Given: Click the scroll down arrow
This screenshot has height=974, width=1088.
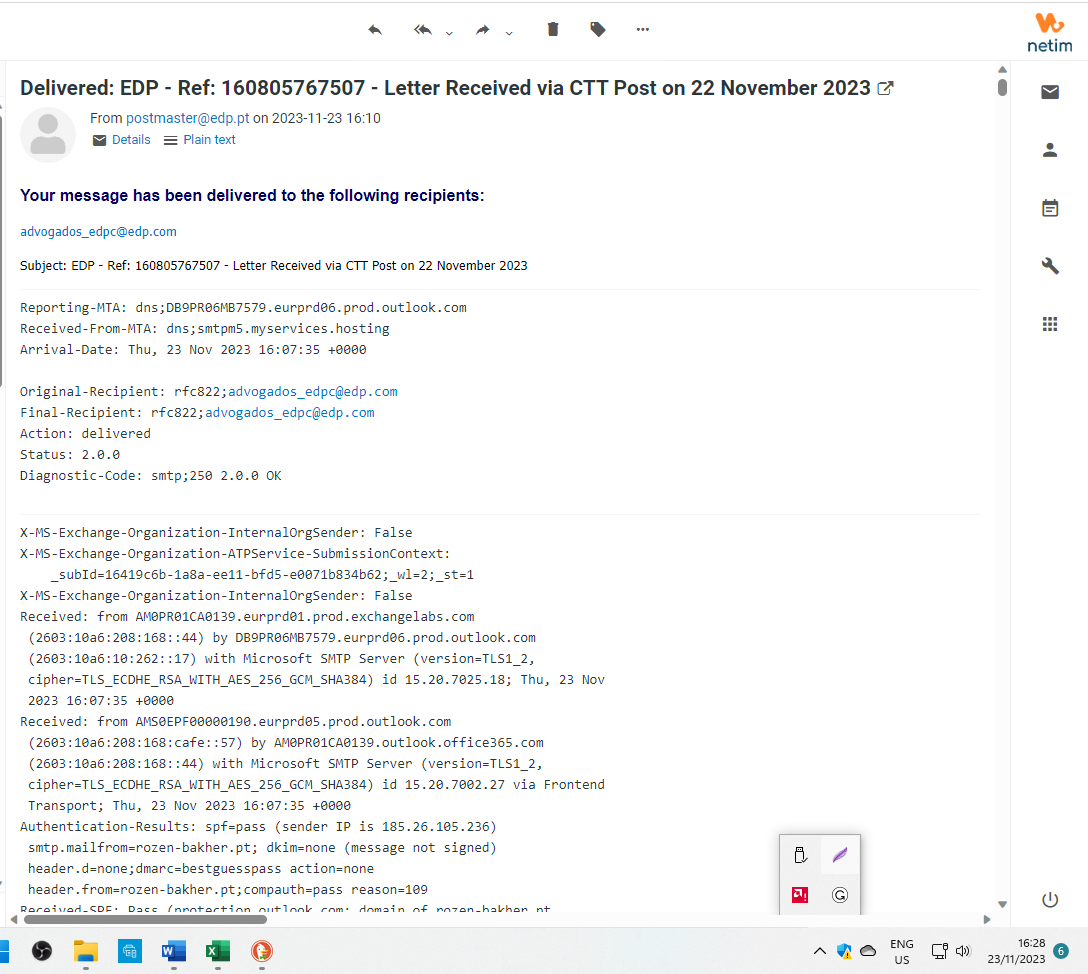Looking at the screenshot, I should (x=1002, y=904).
